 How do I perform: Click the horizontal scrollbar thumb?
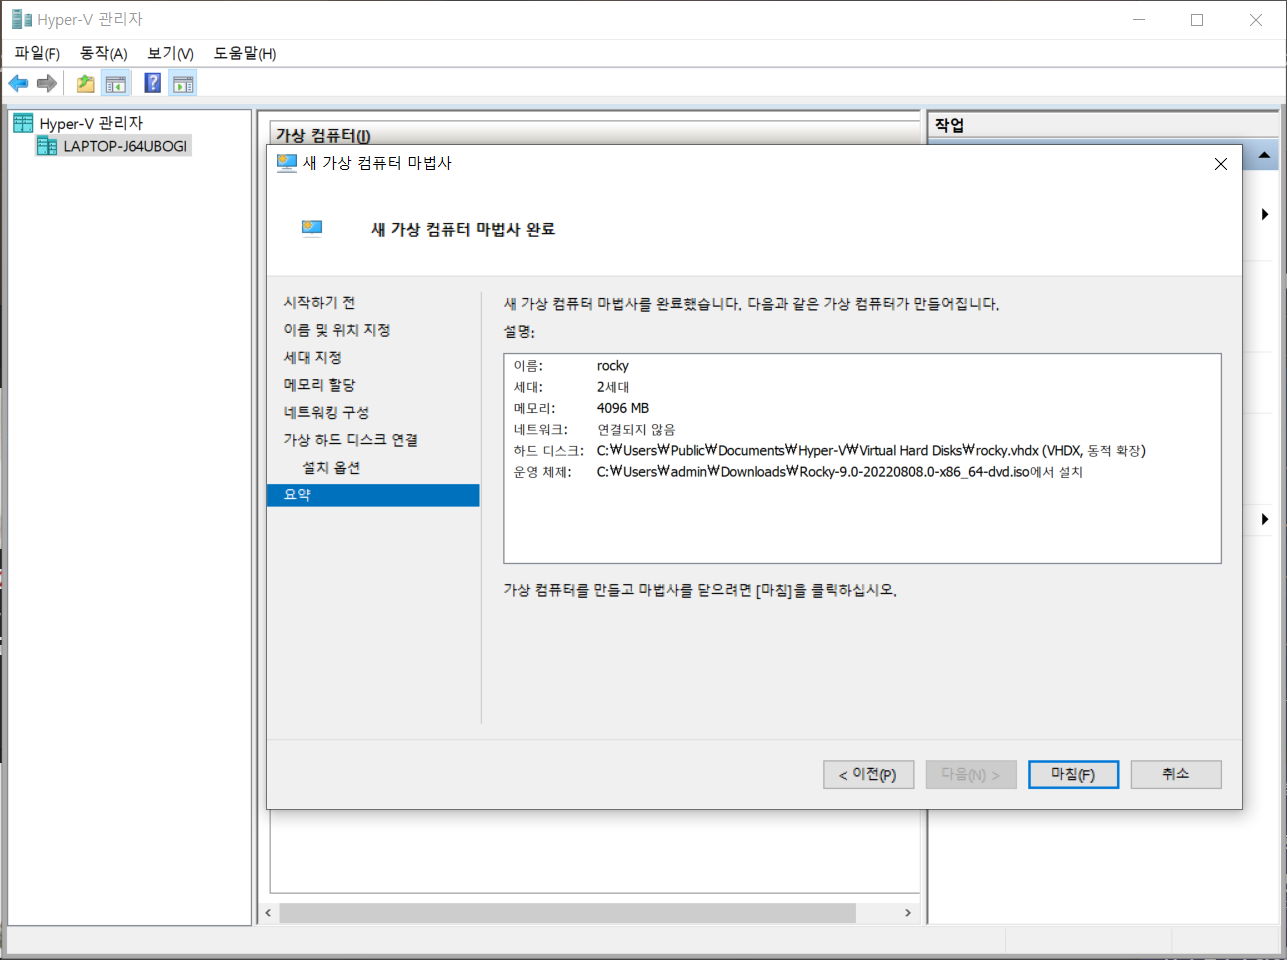click(567, 913)
